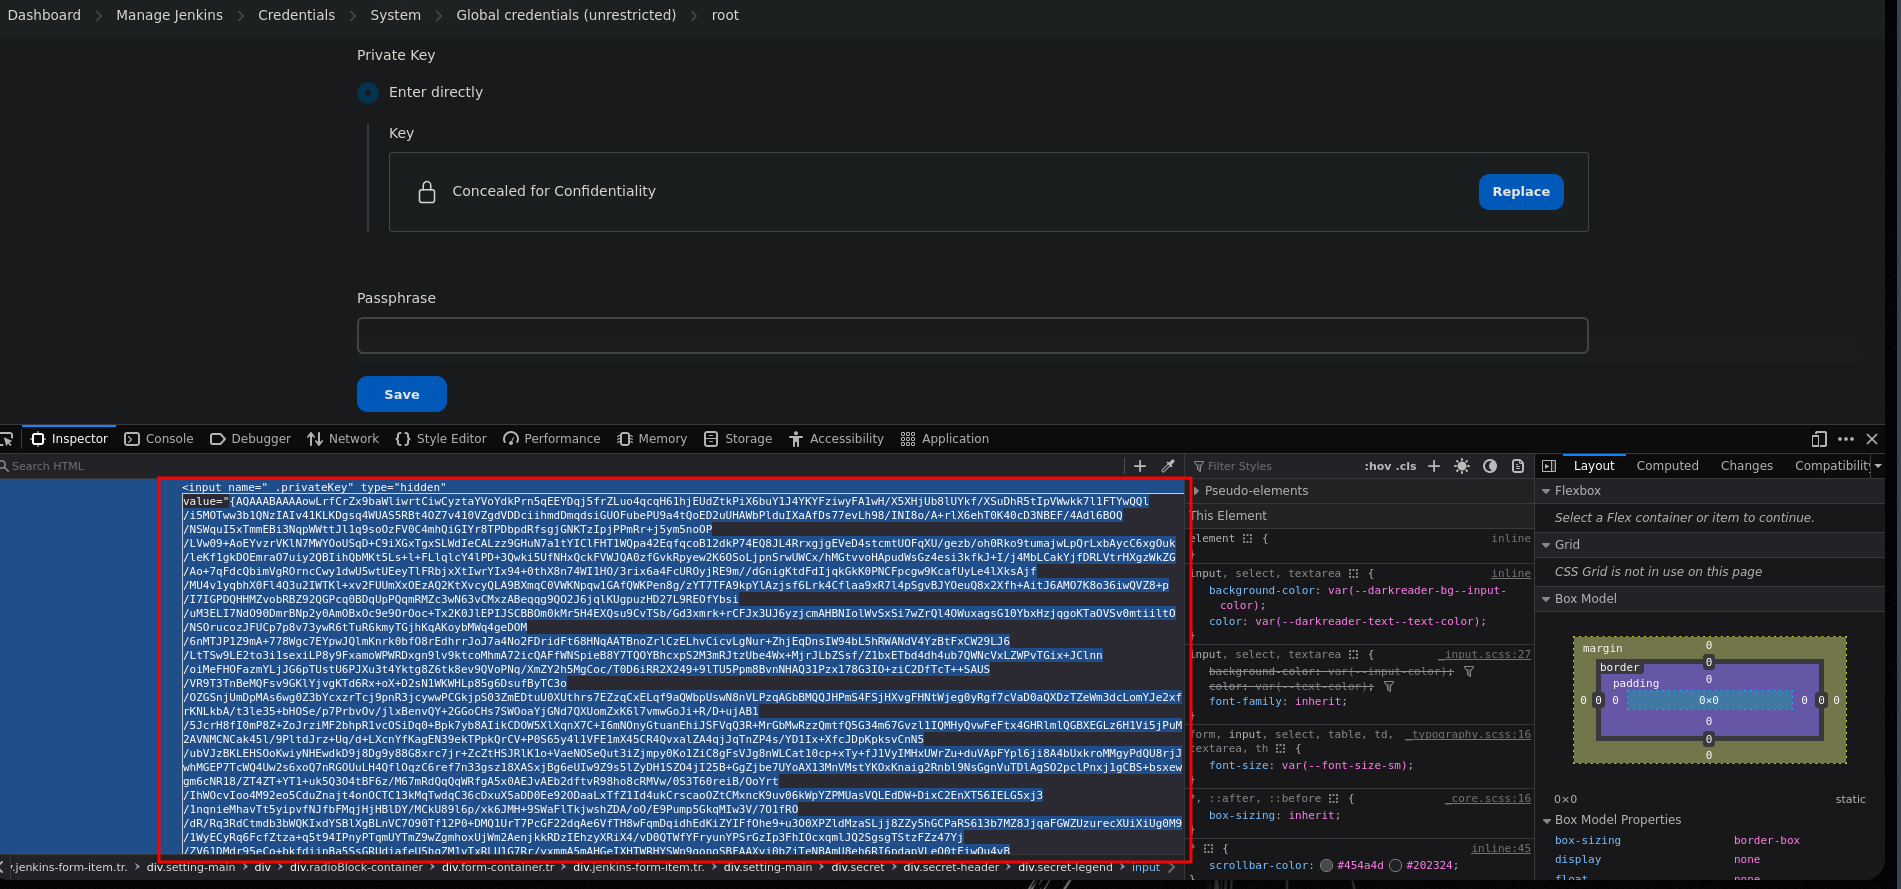Click into the Passphrase input field
Screen dimensions: 1901x889
[972, 336]
